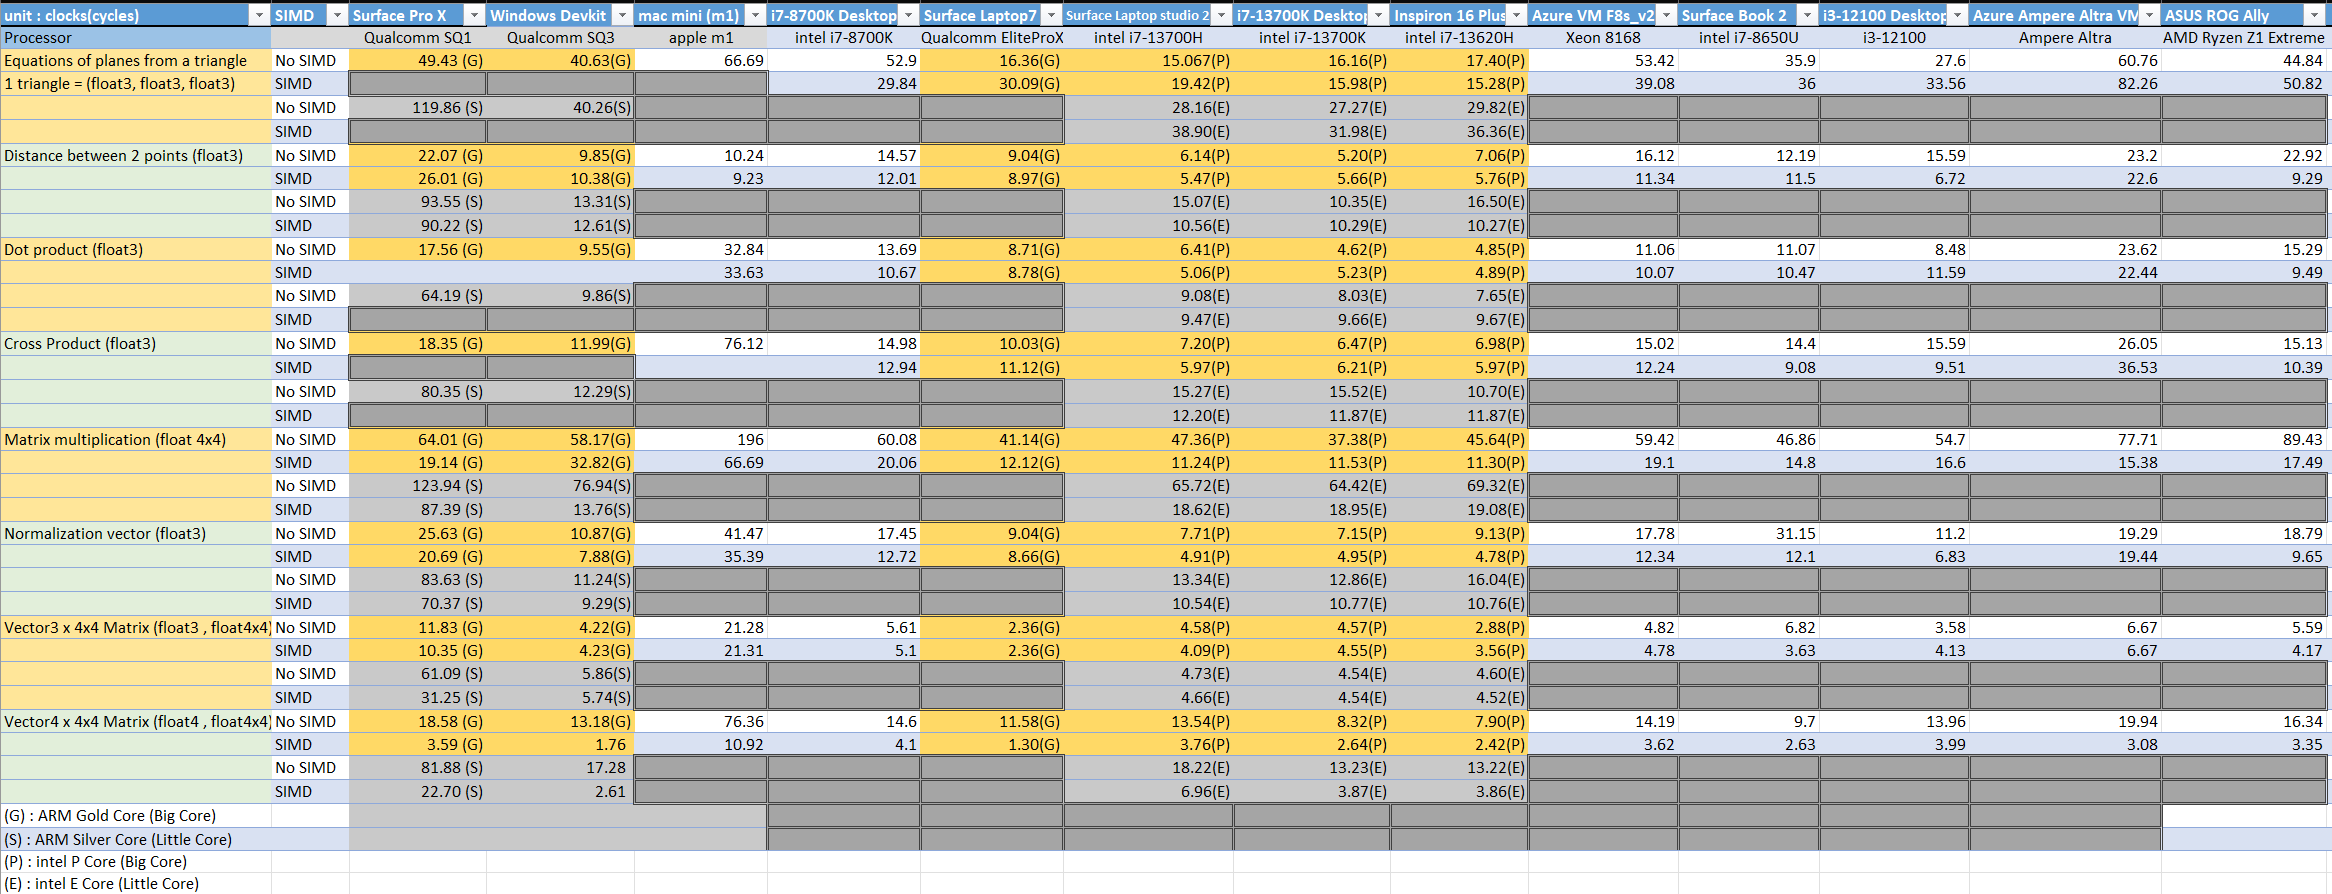2332x894 pixels.
Task: Open filter arrow for Surface Pro X column
Action: coord(474,15)
